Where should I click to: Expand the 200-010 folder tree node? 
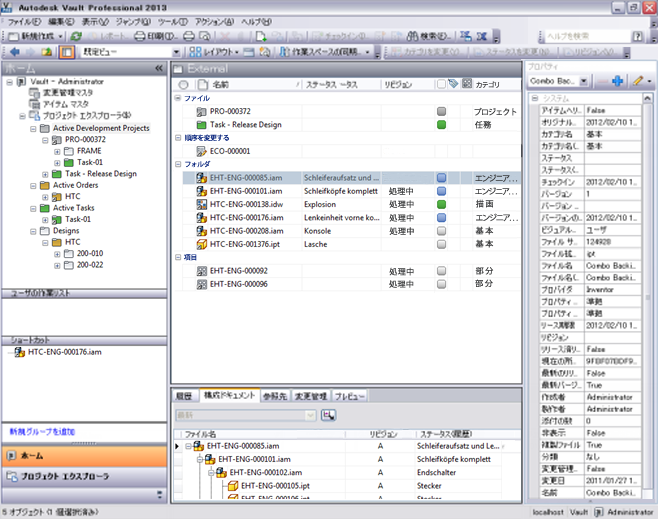click(x=57, y=254)
